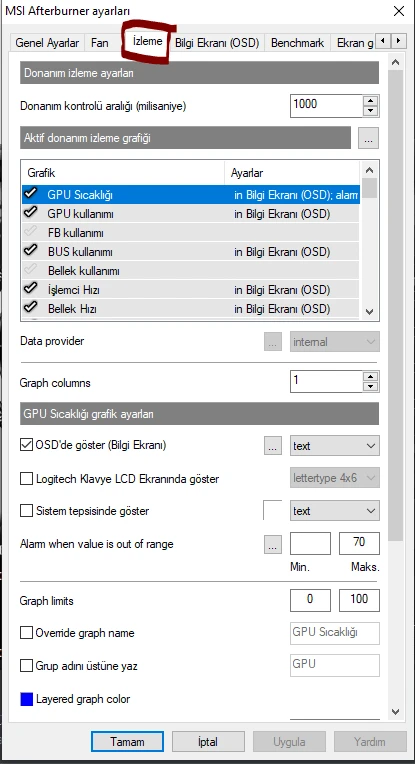The image size is (415, 764).
Task: Toggle the İşlemci Hızı checkmark
Action: (31, 289)
